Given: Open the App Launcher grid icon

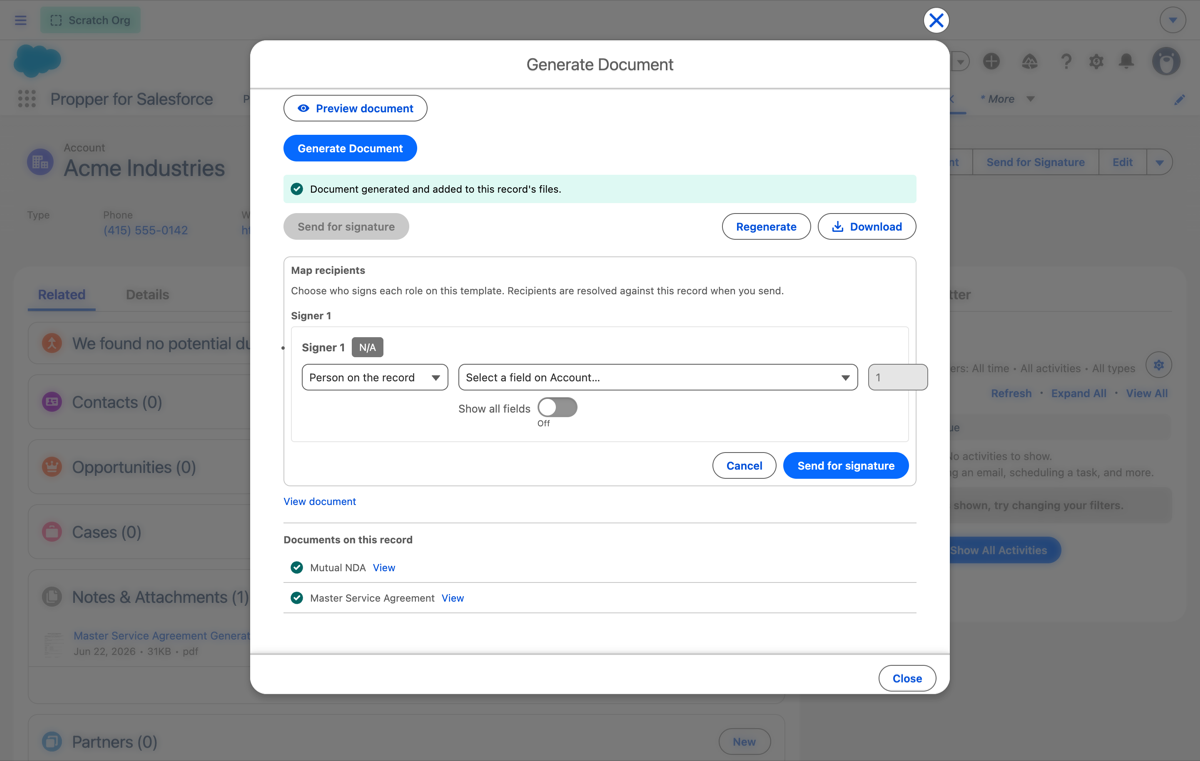Looking at the screenshot, I should click(x=27, y=99).
